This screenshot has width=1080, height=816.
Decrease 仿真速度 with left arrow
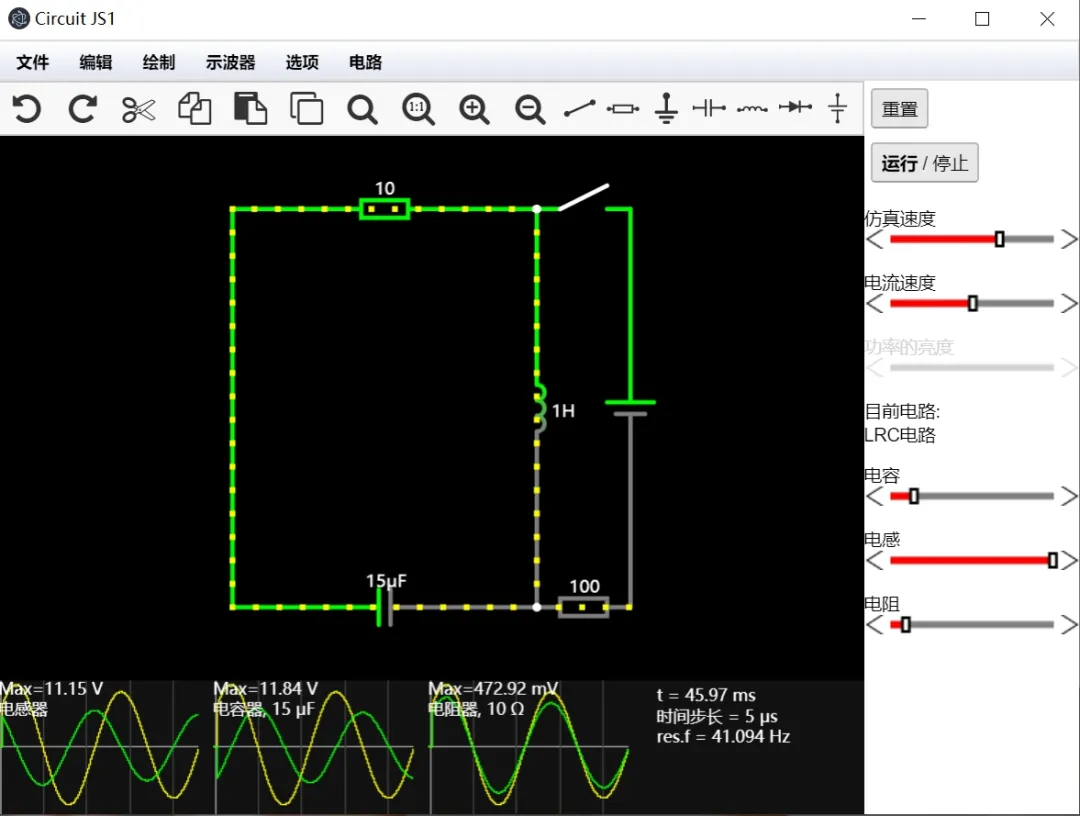pos(875,240)
